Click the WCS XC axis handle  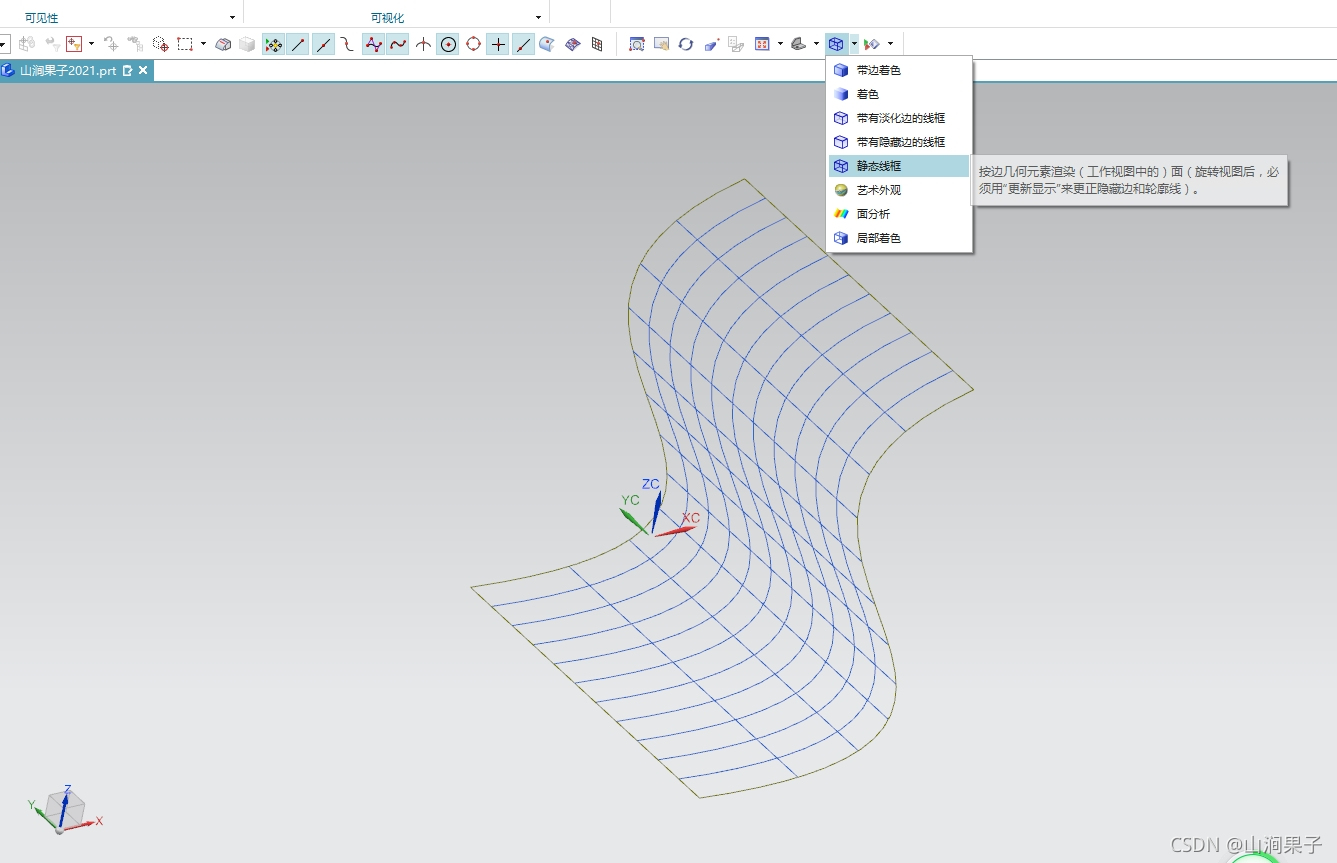[675, 530]
